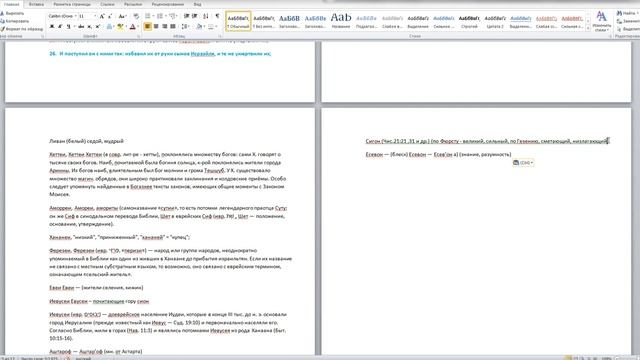Click the Выделить button
Viewport: 640px width, 360px height.
point(629,29)
